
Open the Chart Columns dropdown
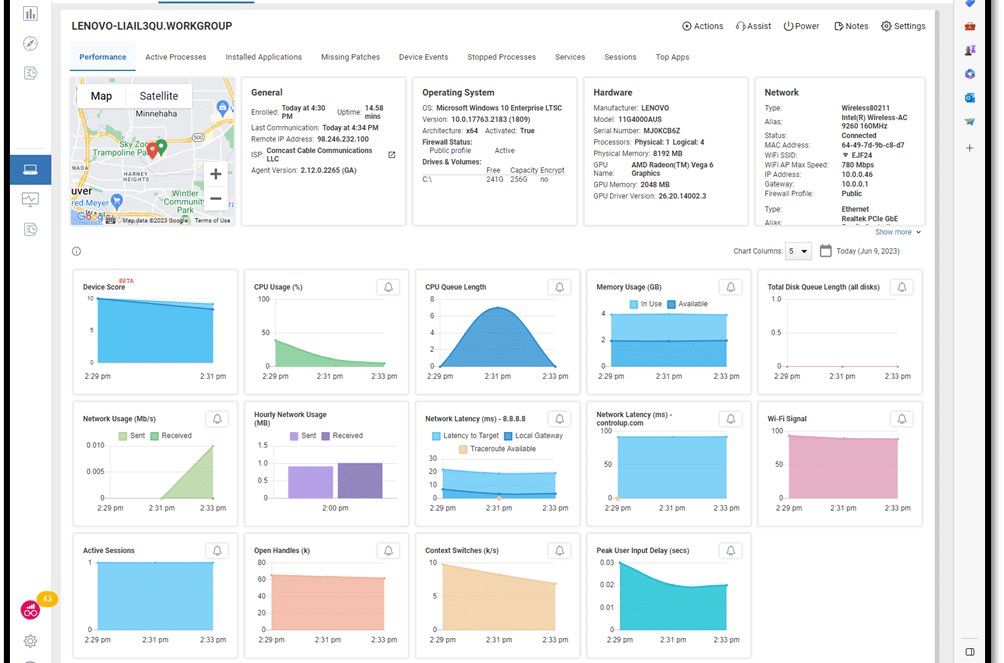tap(798, 251)
